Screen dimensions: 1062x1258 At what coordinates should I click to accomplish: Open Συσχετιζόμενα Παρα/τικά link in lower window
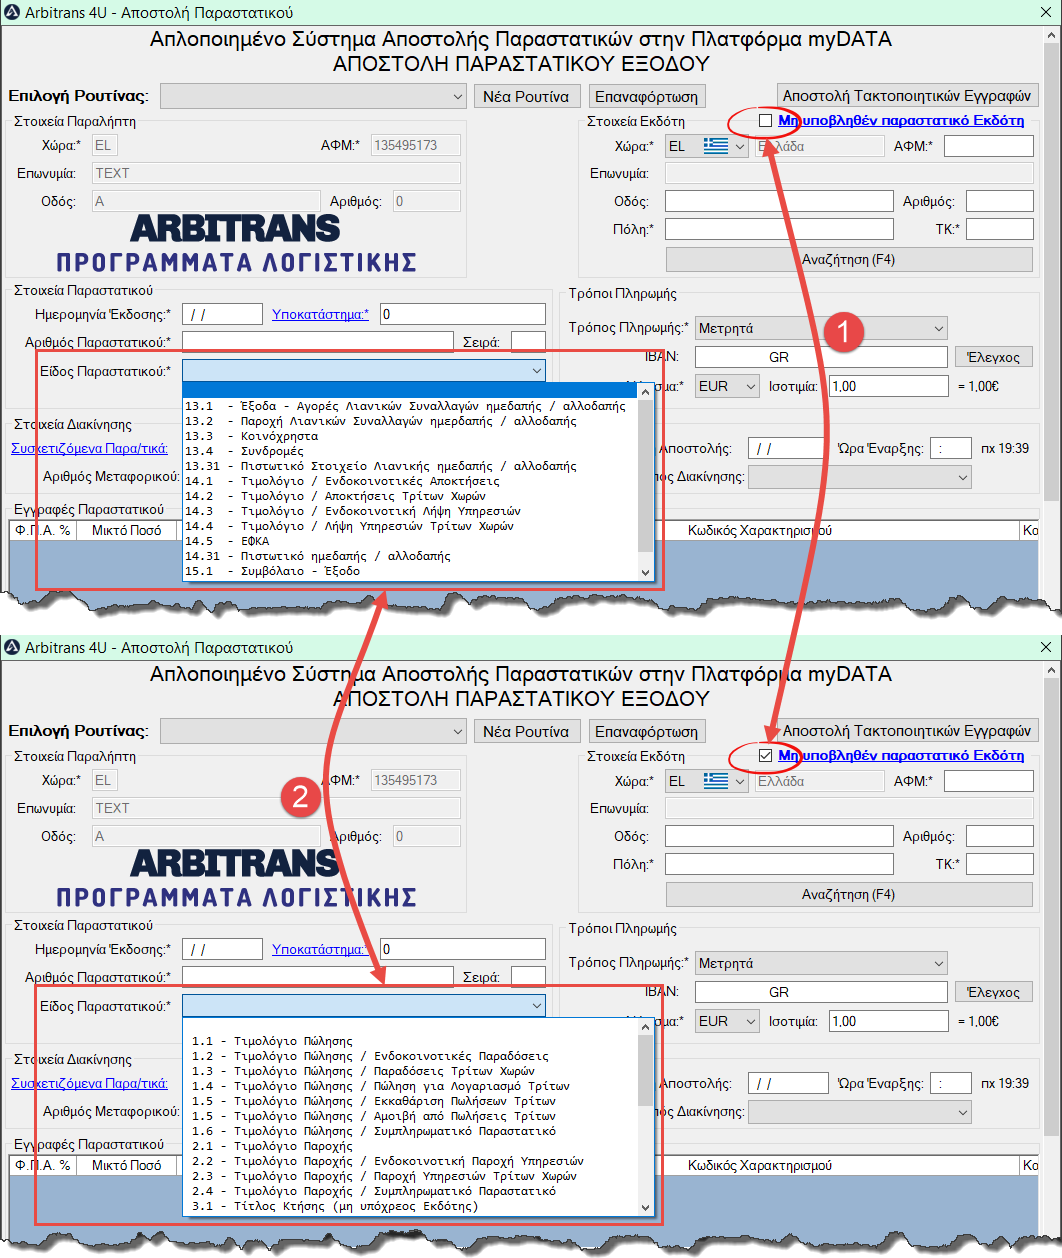click(x=89, y=1083)
